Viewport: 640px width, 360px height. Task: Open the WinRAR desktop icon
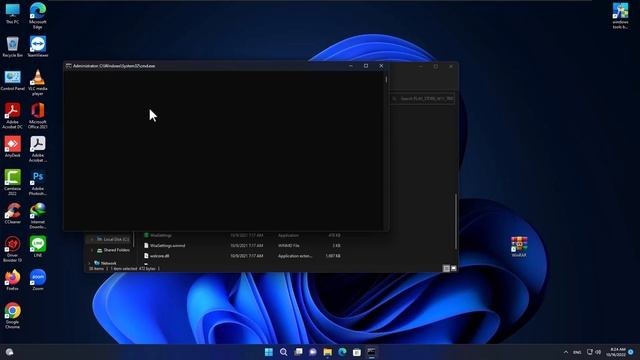coord(519,247)
